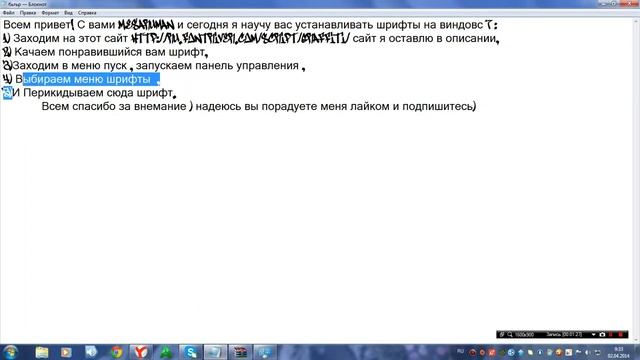The width and height of the screenshot is (640, 360).
Task: Open the Вид menu
Action: click(x=69, y=13)
